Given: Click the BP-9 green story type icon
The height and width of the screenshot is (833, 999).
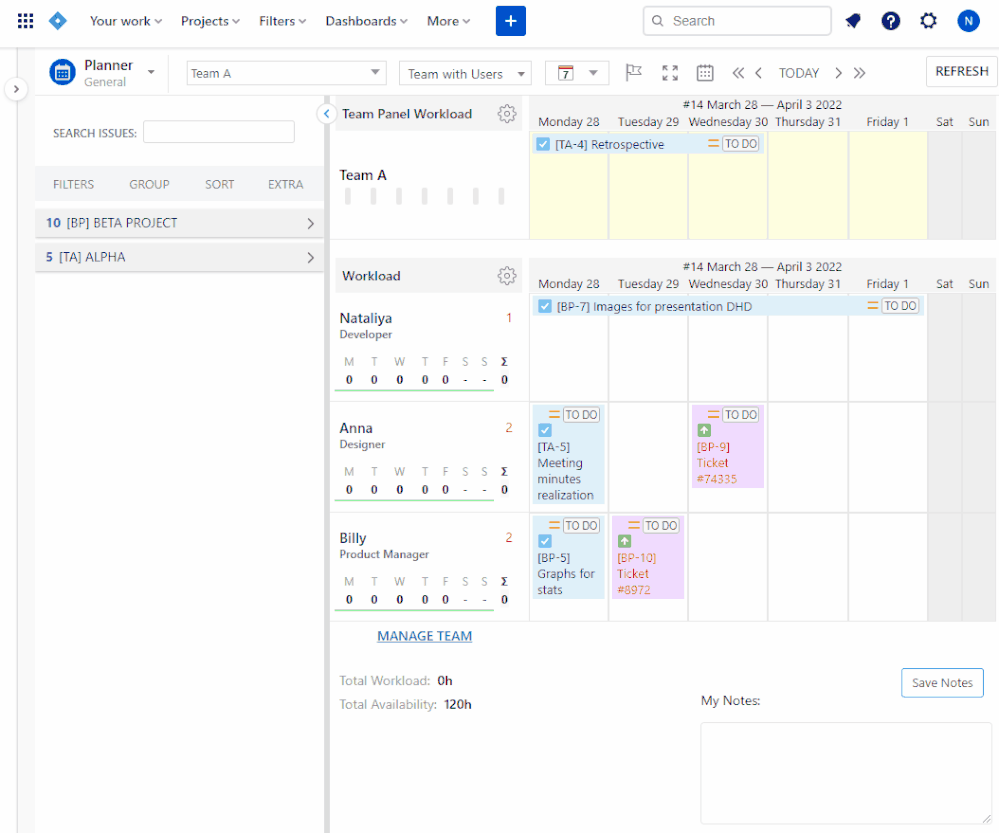Looking at the screenshot, I should 704,430.
